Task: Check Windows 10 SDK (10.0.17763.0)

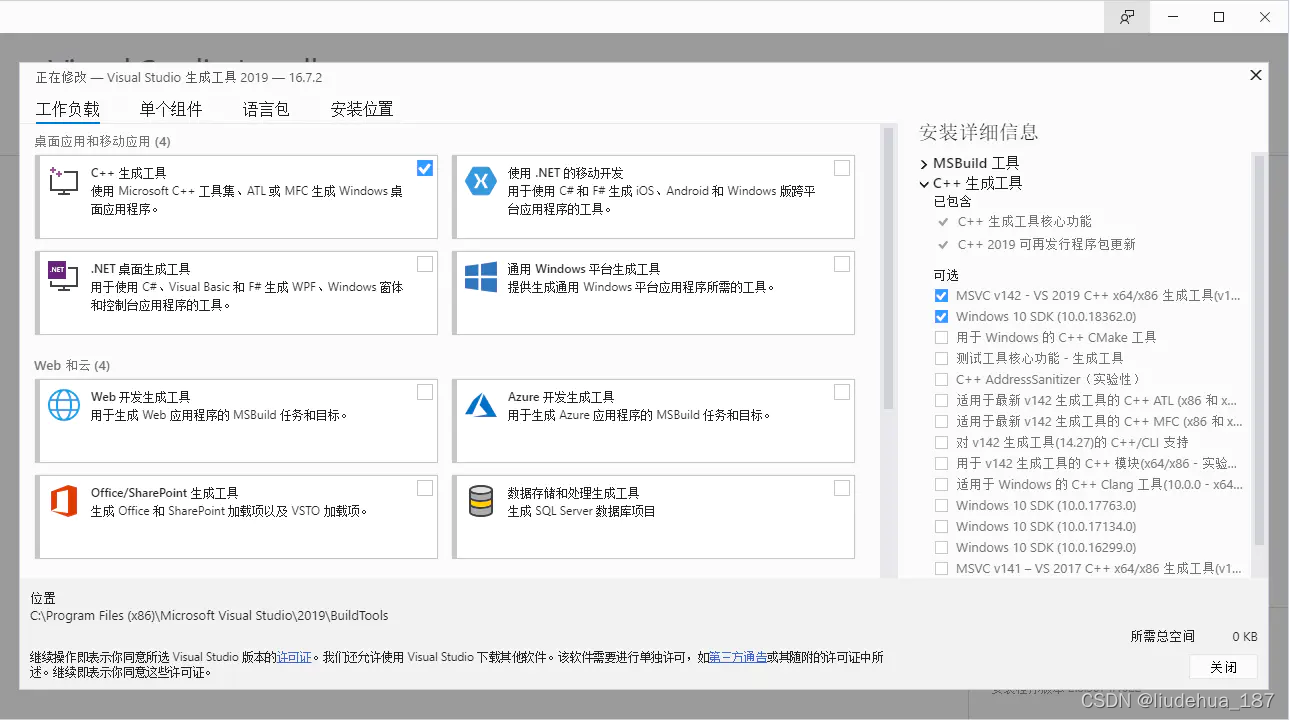Action: [941, 506]
